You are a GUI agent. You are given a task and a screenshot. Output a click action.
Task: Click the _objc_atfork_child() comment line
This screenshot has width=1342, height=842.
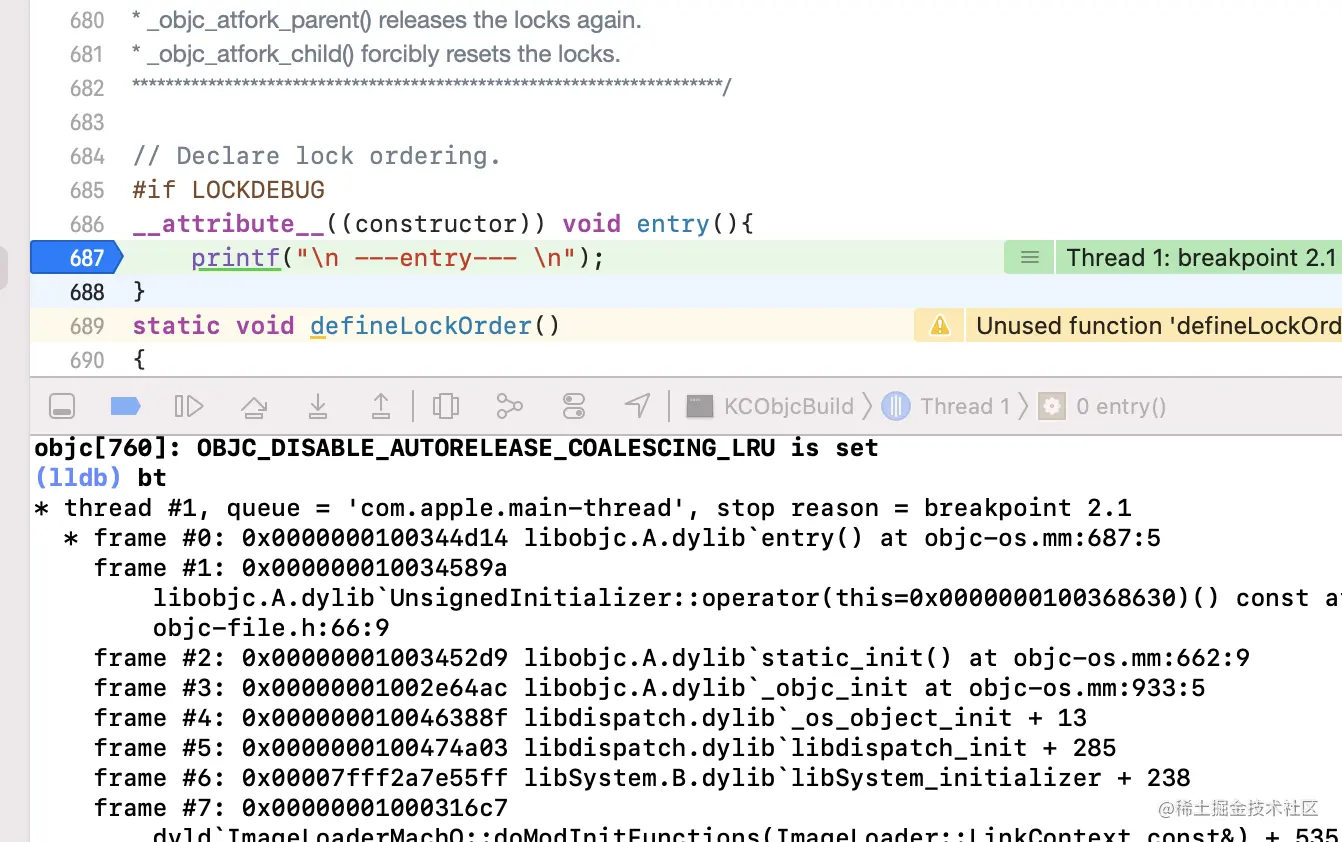376,54
